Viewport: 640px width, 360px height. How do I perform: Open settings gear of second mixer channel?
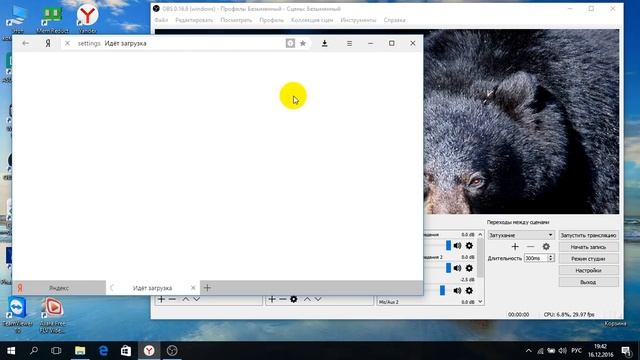point(469,268)
